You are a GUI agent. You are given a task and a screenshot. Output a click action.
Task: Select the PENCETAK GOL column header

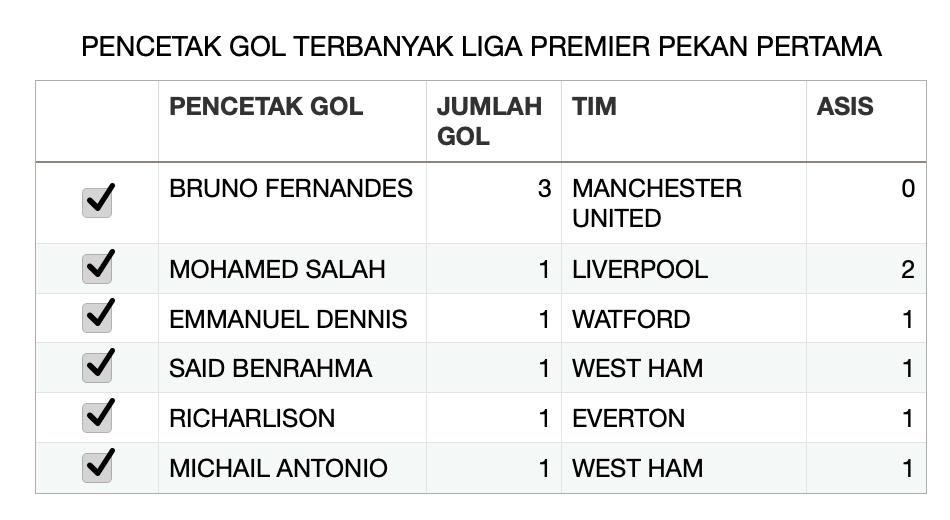[x=266, y=107]
